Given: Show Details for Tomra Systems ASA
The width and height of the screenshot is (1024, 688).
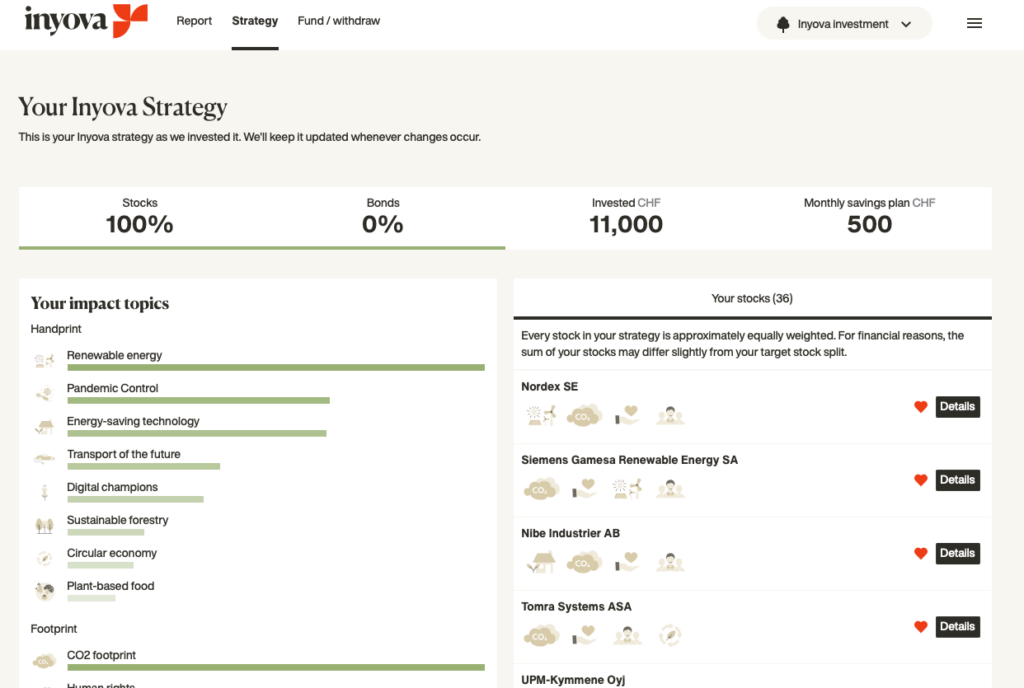Looking at the screenshot, I should (957, 627).
